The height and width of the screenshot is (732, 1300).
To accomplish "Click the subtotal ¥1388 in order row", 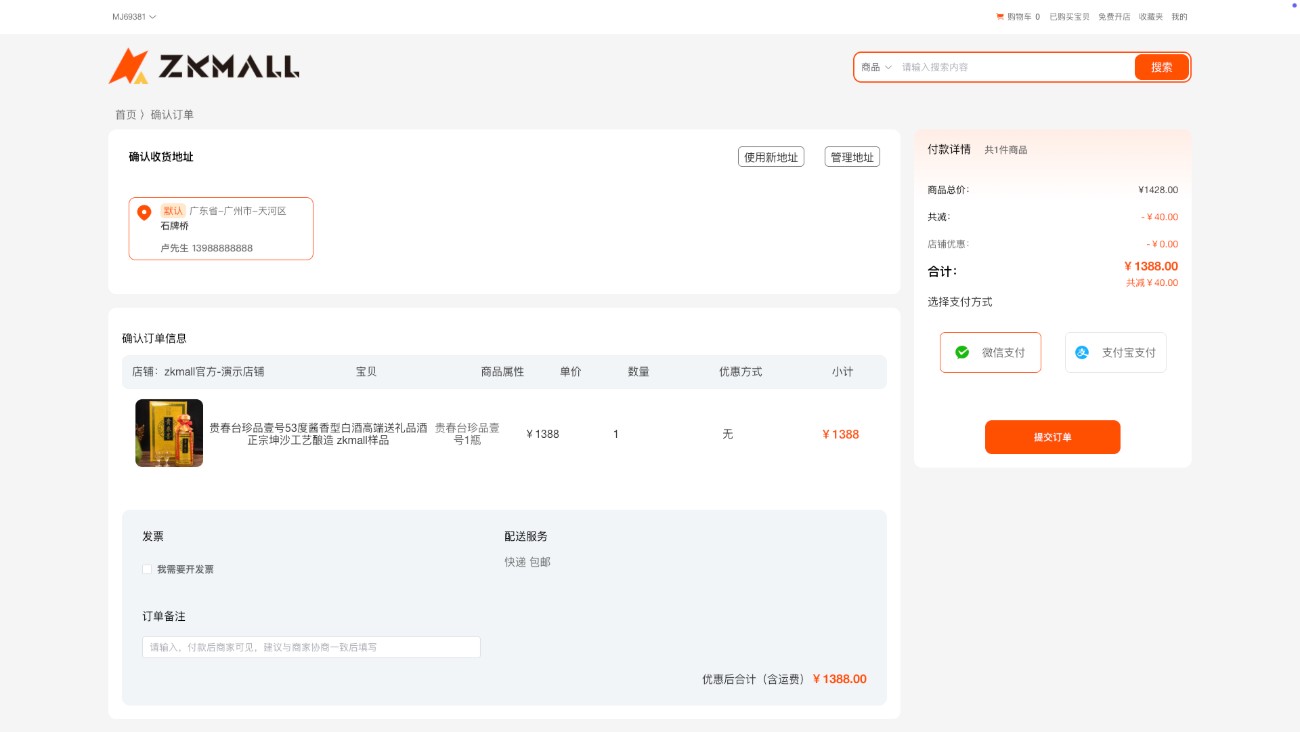I will tap(841, 434).
